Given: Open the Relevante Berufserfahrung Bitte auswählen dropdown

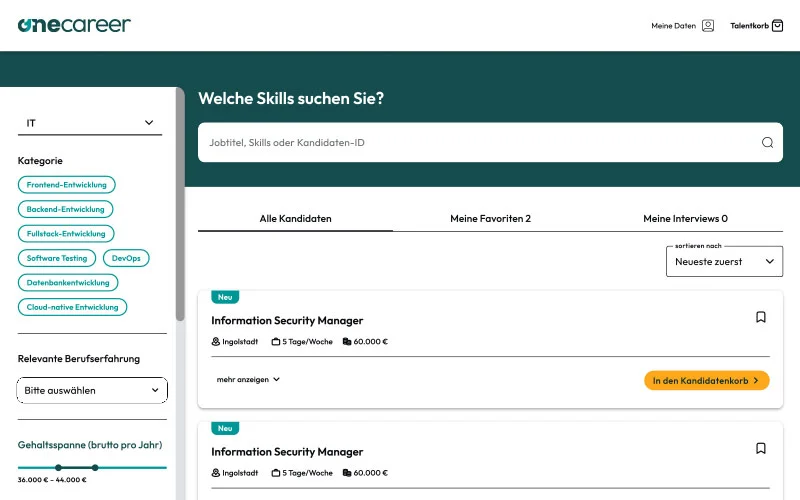Looking at the screenshot, I should pyautogui.click(x=92, y=390).
